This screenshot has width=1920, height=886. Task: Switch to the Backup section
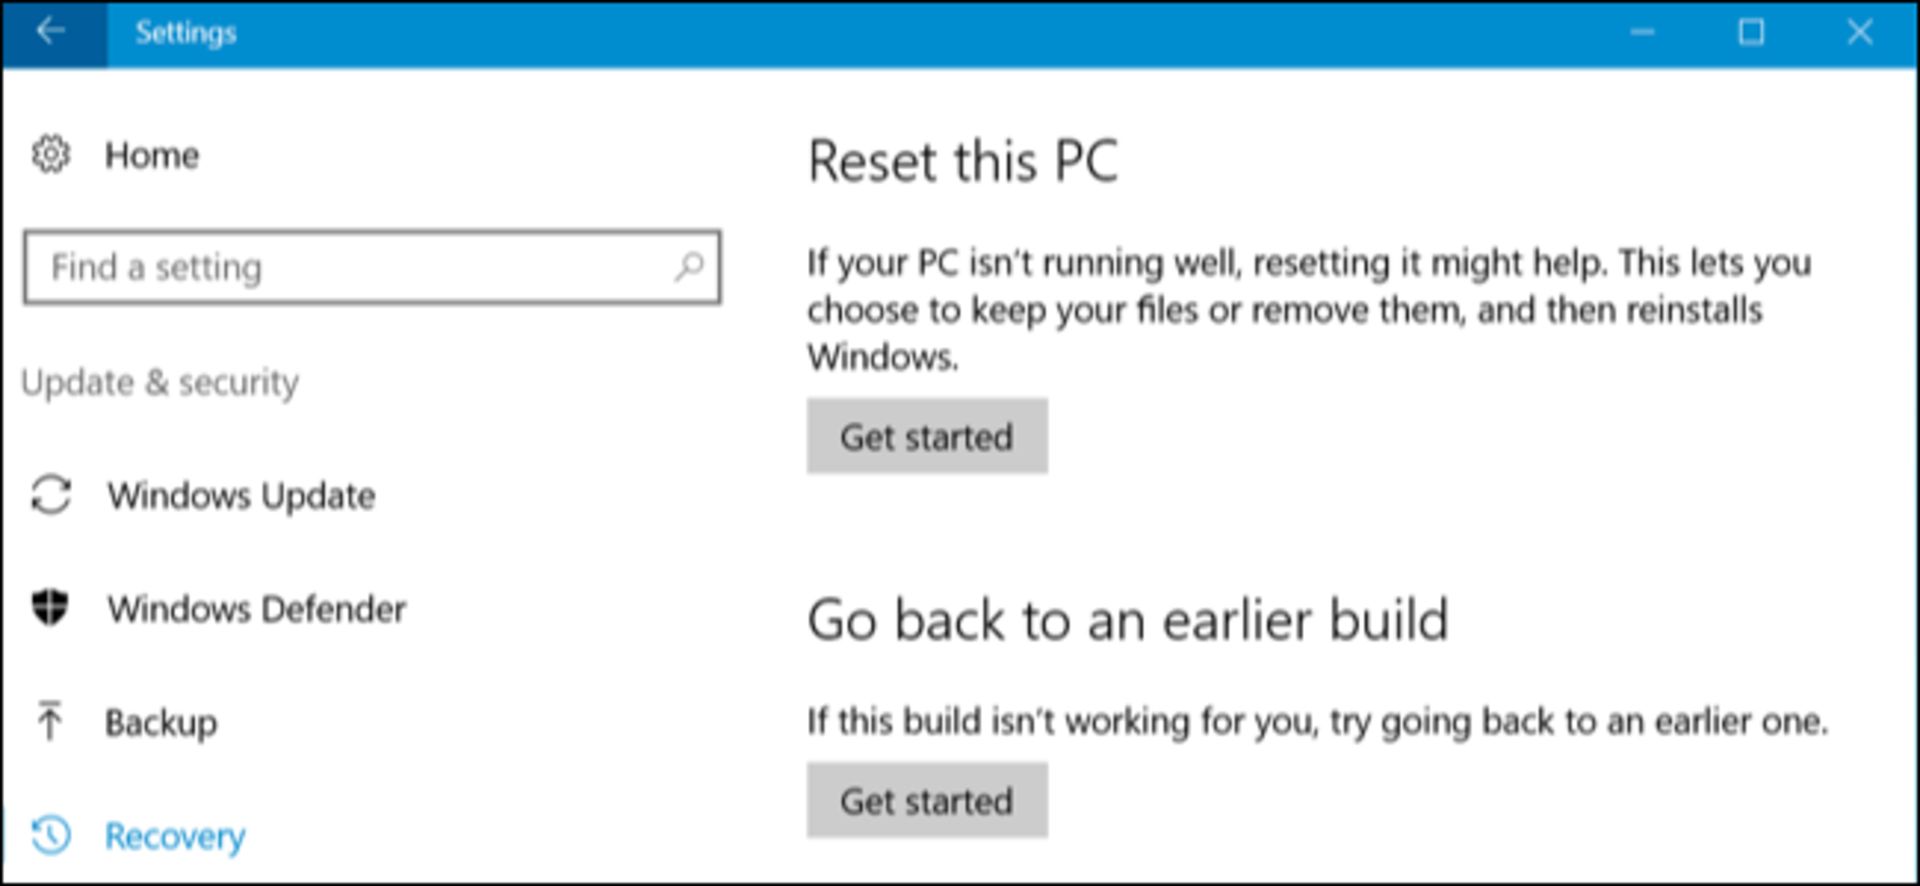[x=161, y=722]
